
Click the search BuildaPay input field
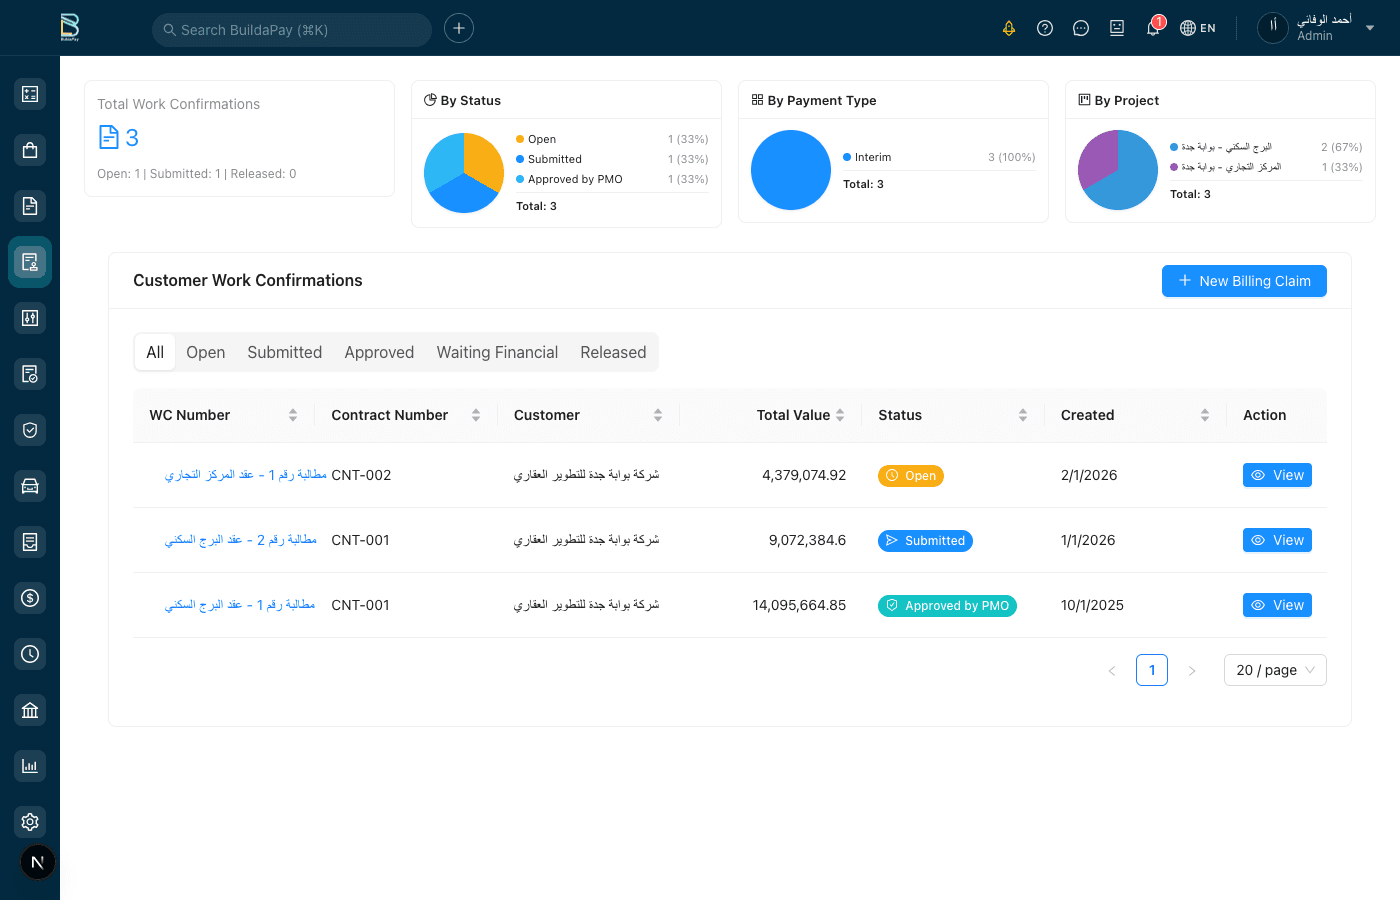pyautogui.click(x=290, y=29)
